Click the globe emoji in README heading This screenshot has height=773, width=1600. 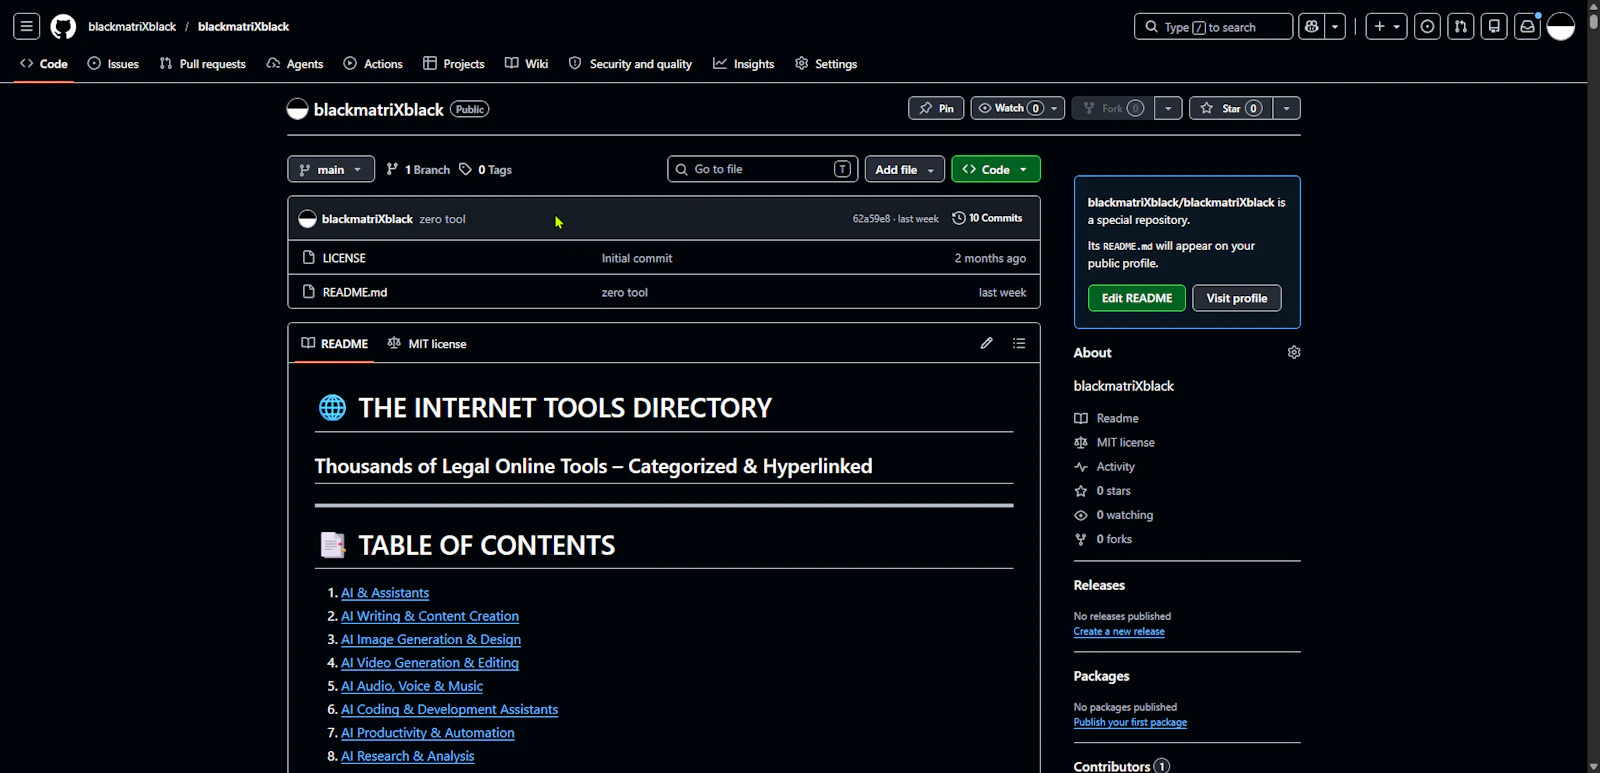pos(332,408)
